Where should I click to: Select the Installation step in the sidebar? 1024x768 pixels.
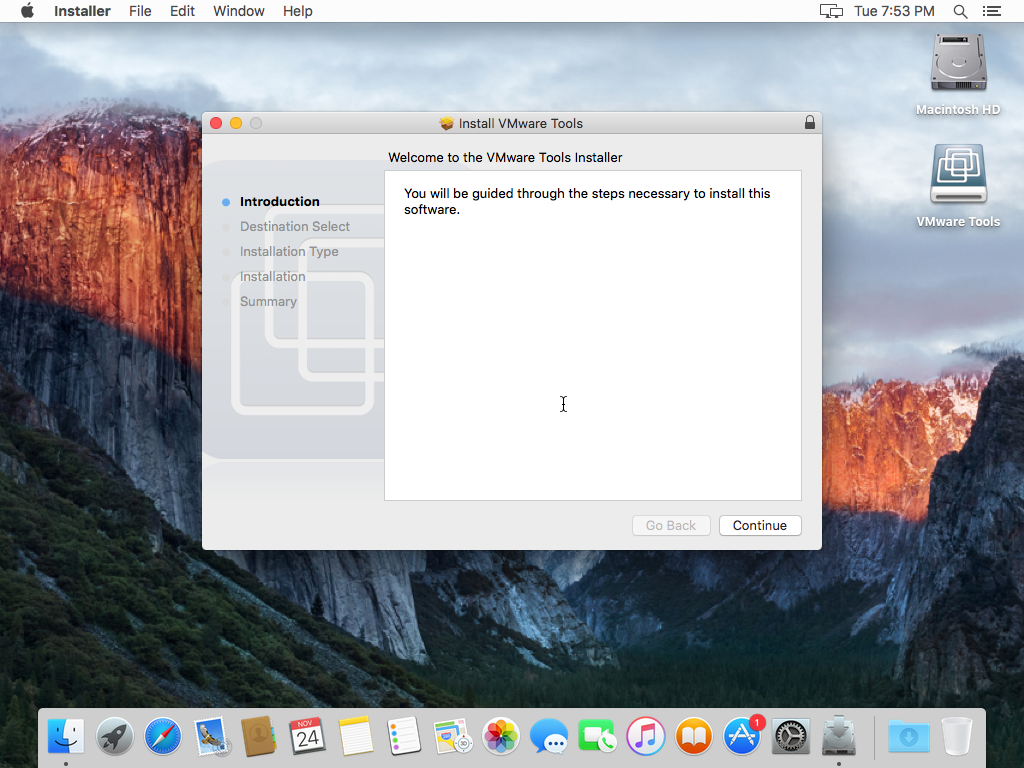click(x=272, y=277)
